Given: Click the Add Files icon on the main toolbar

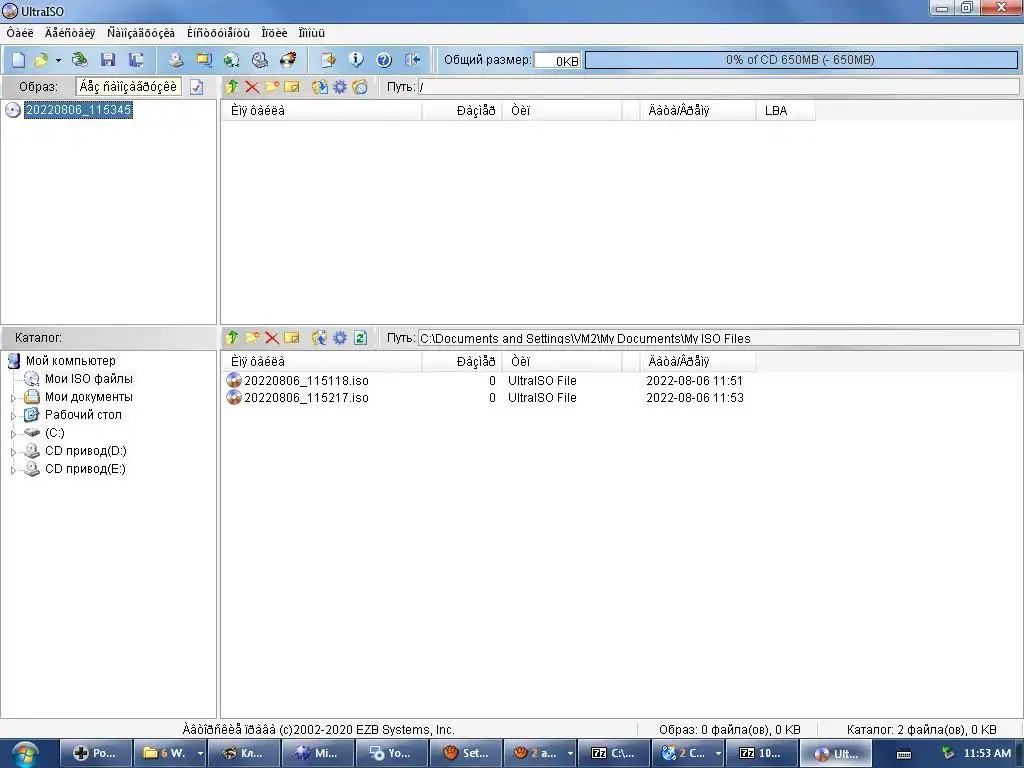Looking at the screenshot, I should pos(328,60).
